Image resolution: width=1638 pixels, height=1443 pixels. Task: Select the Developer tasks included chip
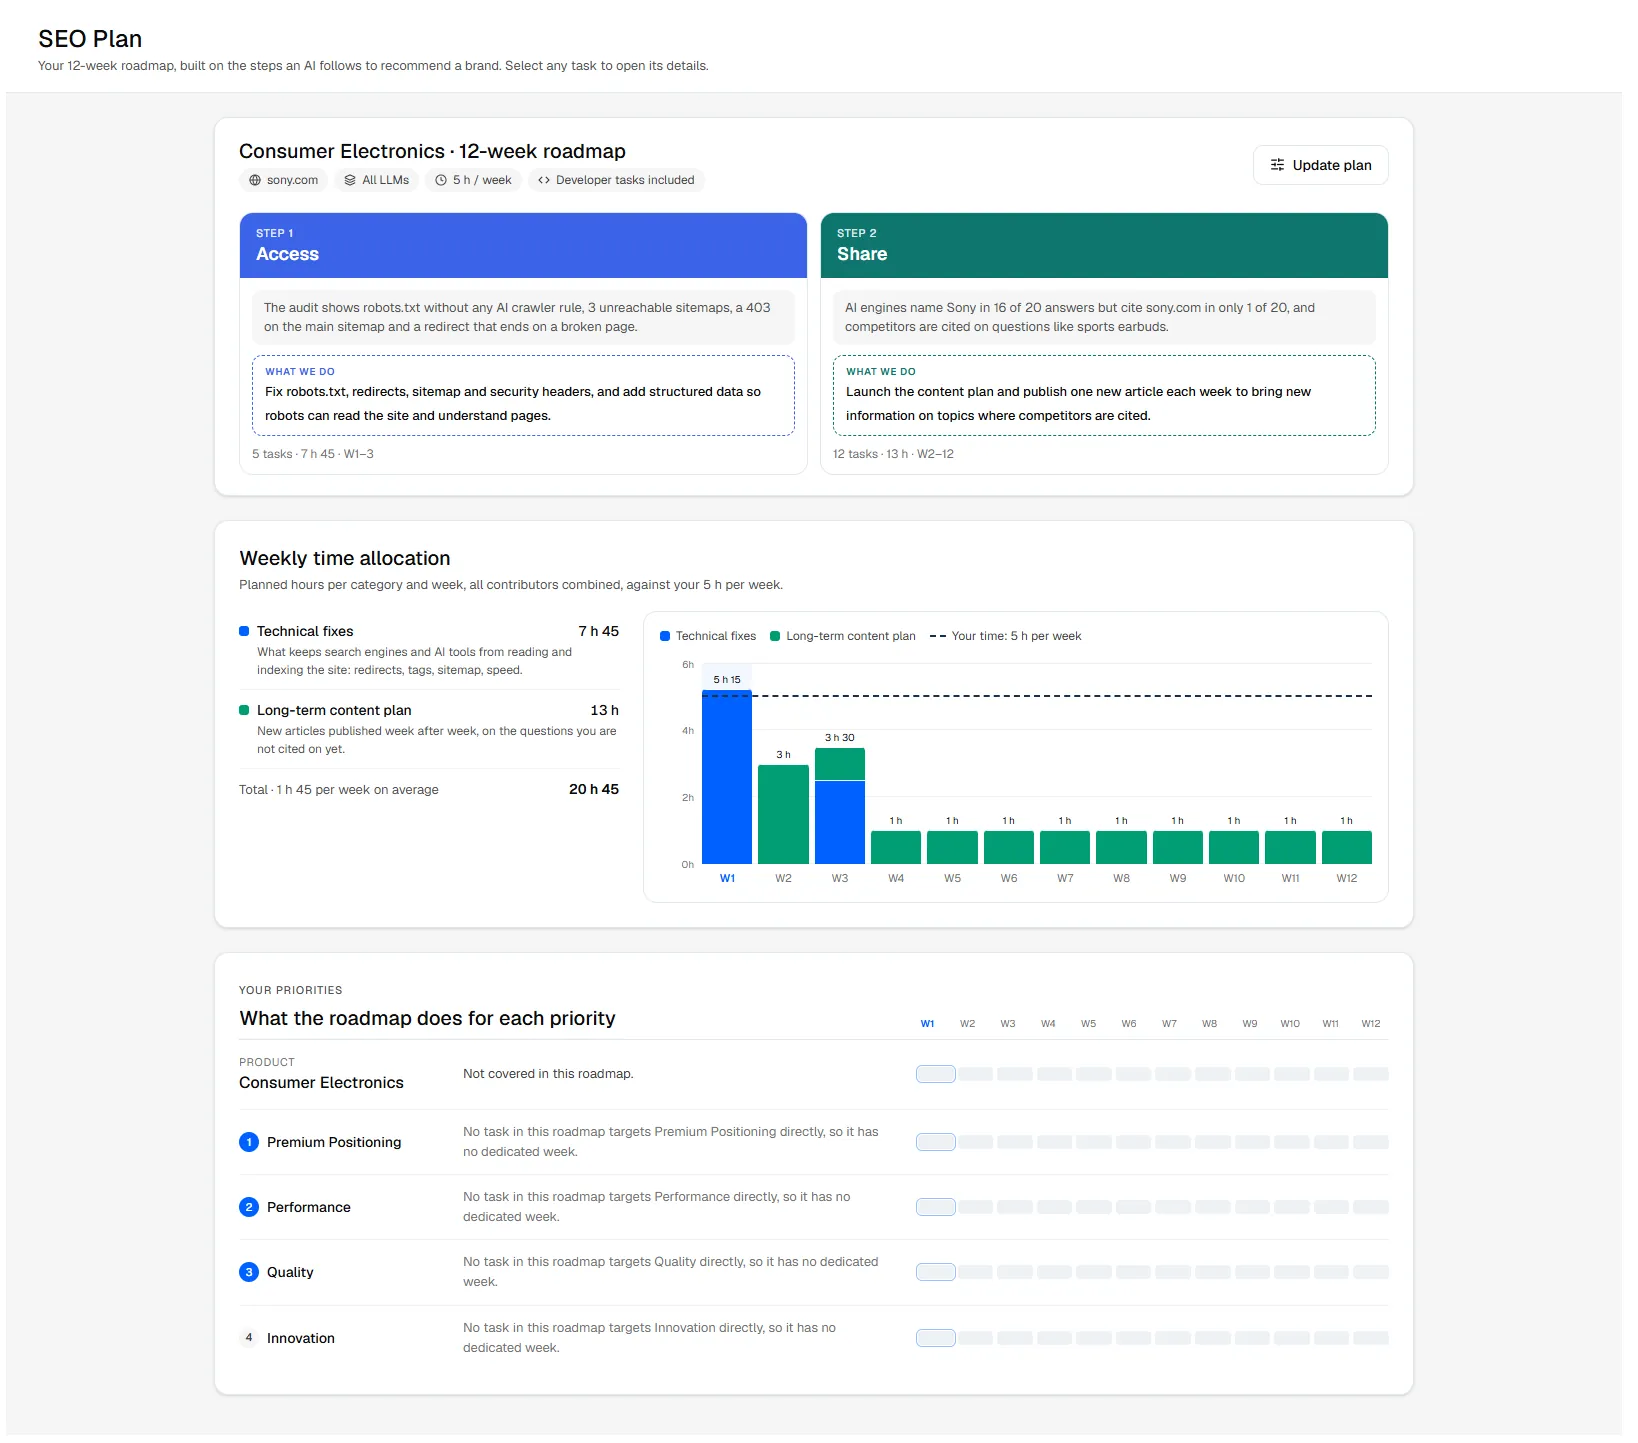pyautogui.click(x=616, y=180)
